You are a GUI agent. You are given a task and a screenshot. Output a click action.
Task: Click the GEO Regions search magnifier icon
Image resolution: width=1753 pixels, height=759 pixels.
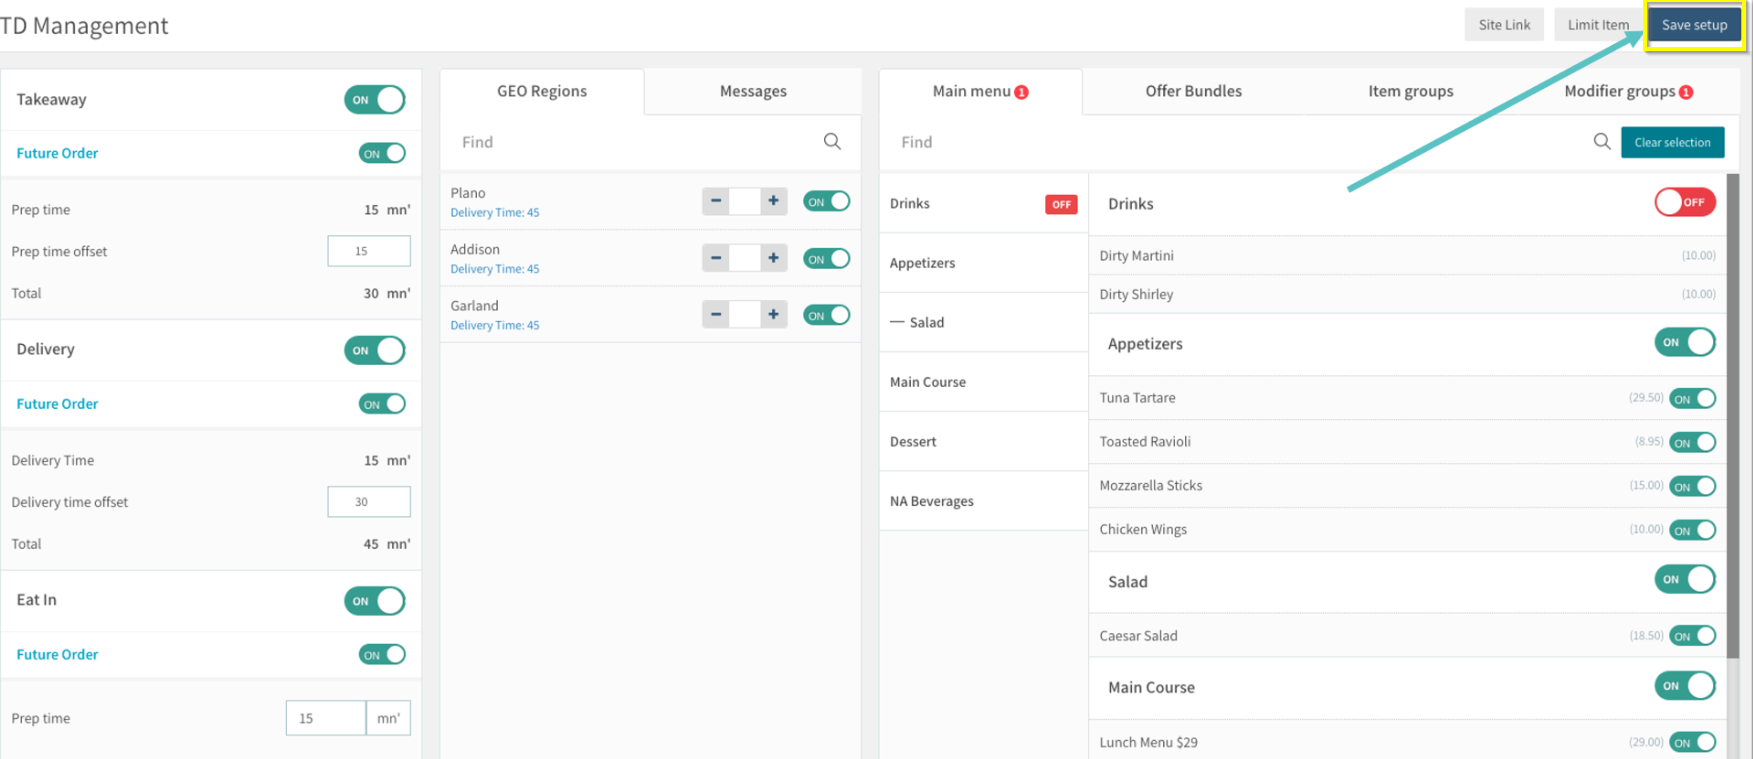point(831,142)
